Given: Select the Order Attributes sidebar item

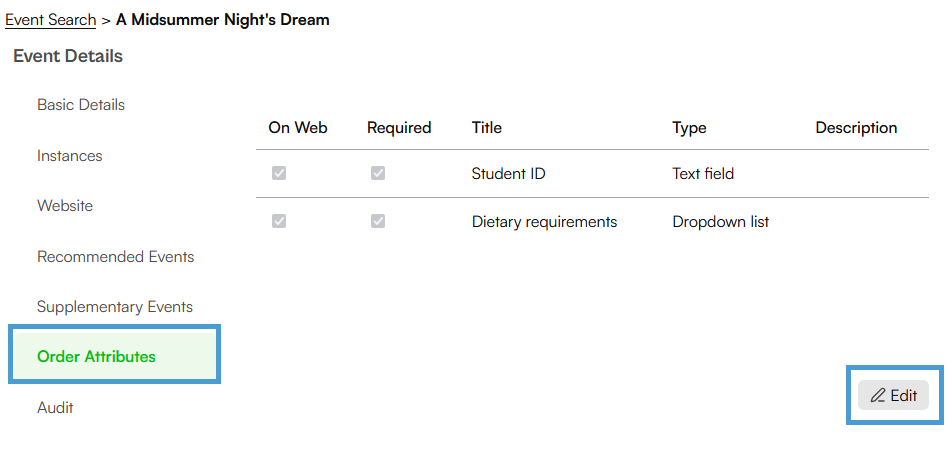Looking at the screenshot, I should (x=115, y=356).
